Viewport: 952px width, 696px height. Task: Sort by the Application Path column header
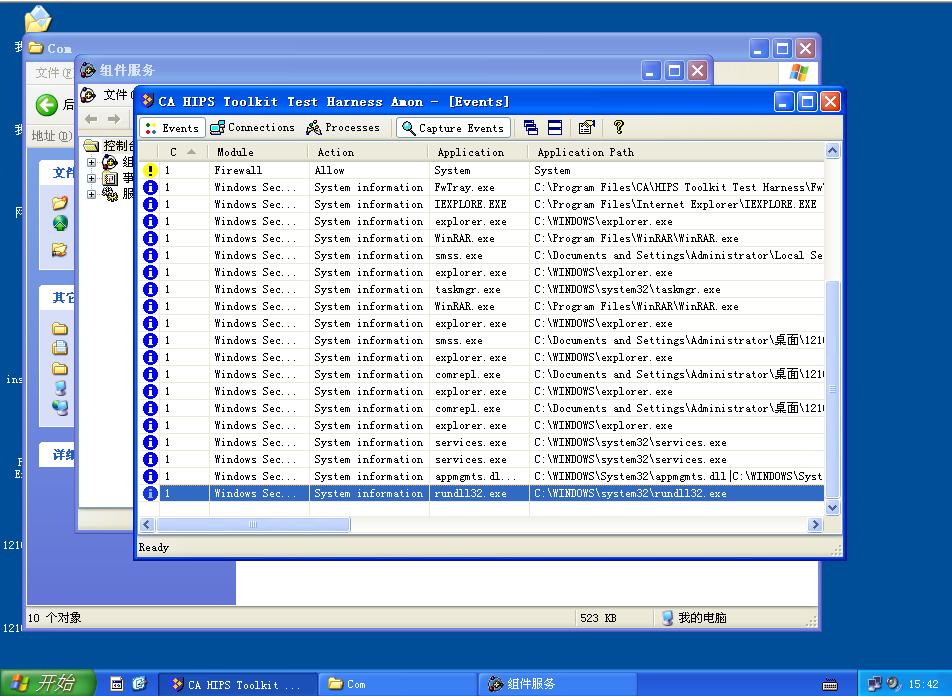pos(675,152)
